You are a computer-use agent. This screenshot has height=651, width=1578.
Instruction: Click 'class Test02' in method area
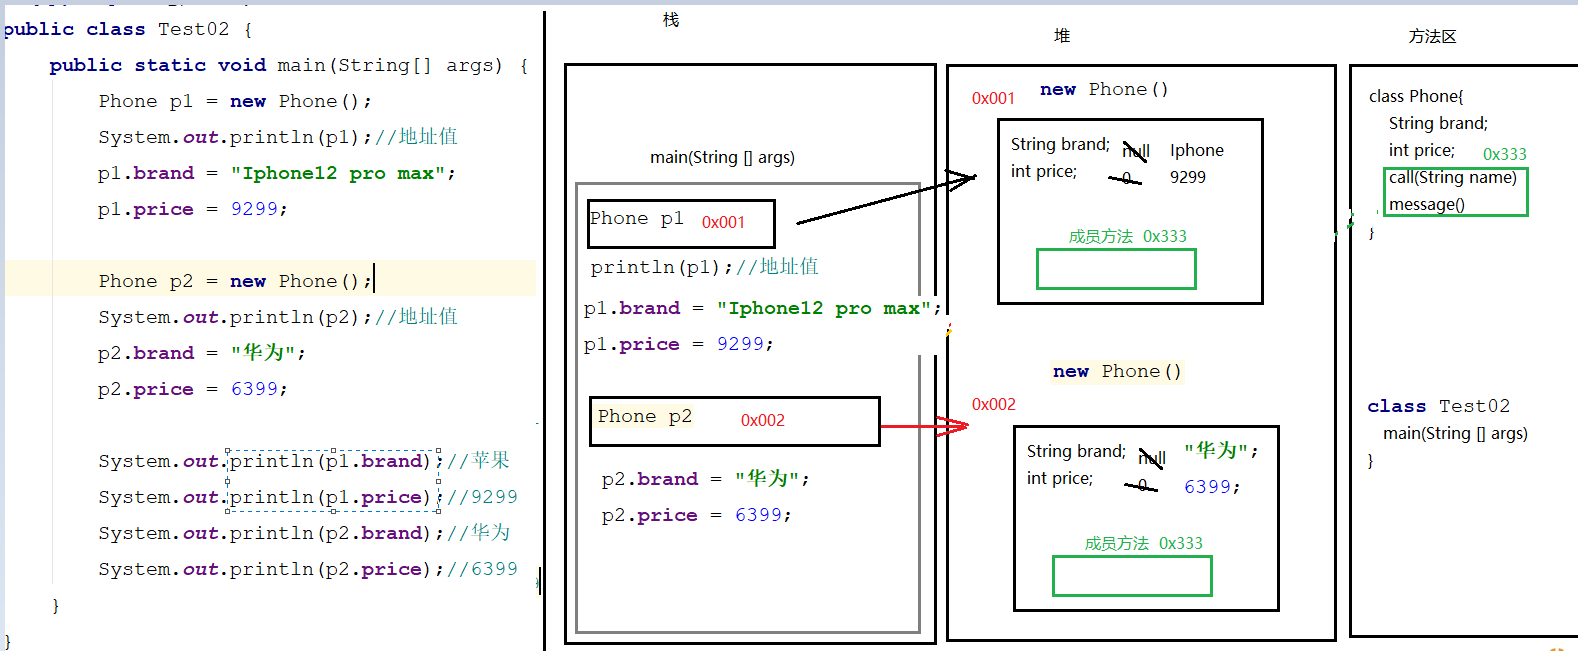tap(1439, 406)
